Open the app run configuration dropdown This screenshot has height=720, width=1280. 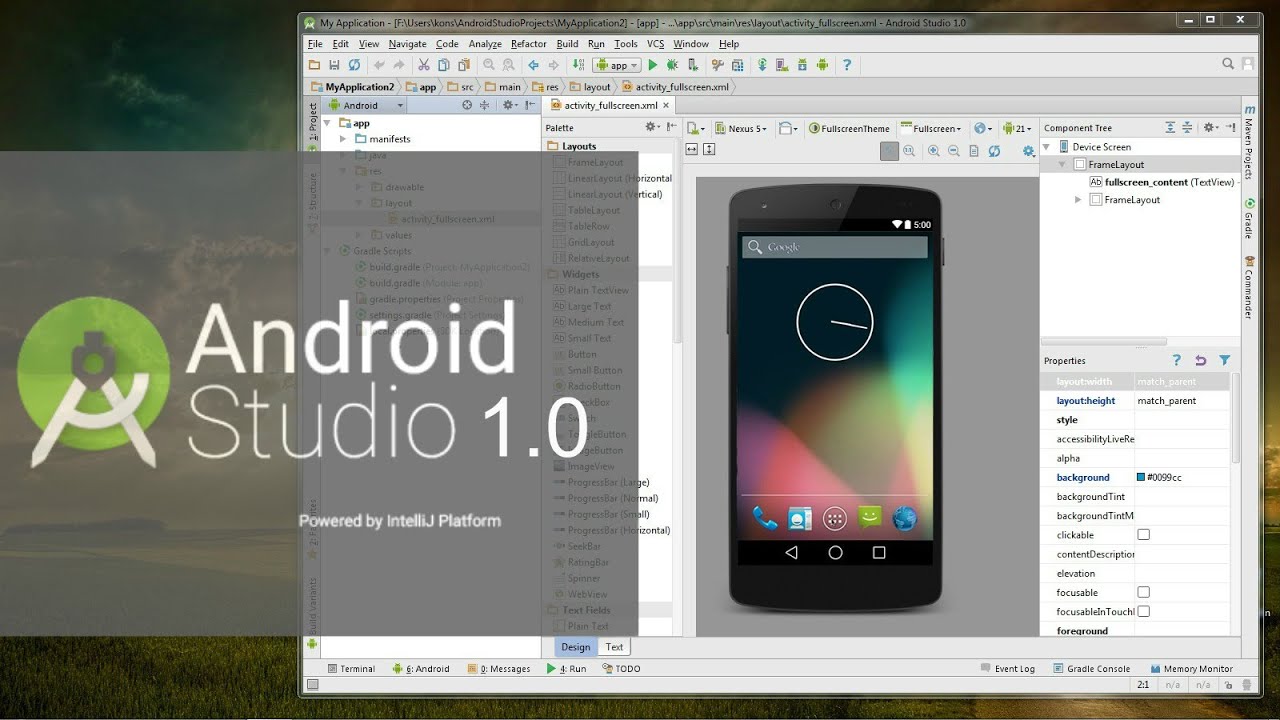pos(617,65)
